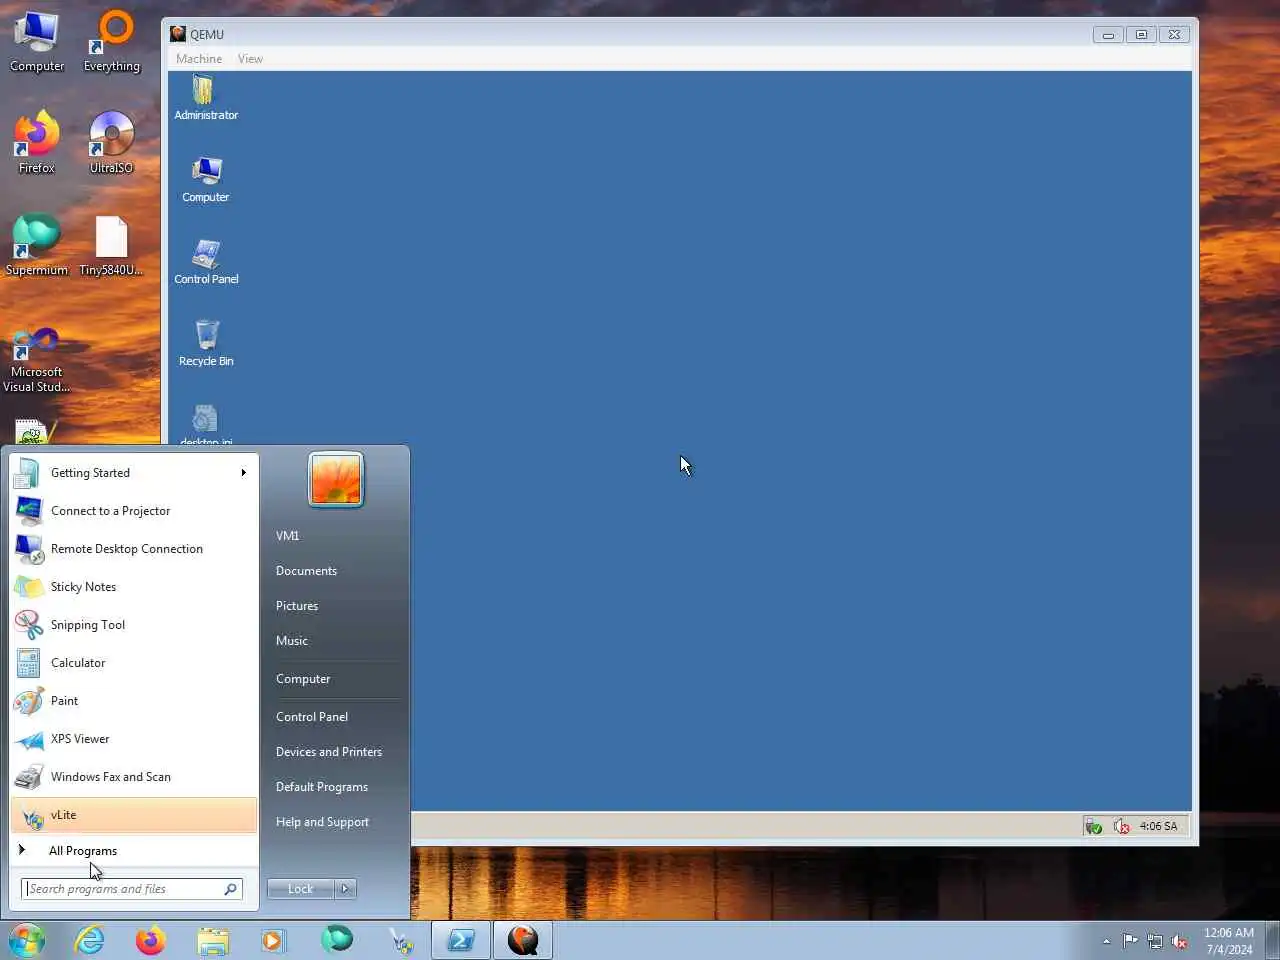Show hidden tray icons arrow
This screenshot has height=960, width=1280.
coord(1106,941)
